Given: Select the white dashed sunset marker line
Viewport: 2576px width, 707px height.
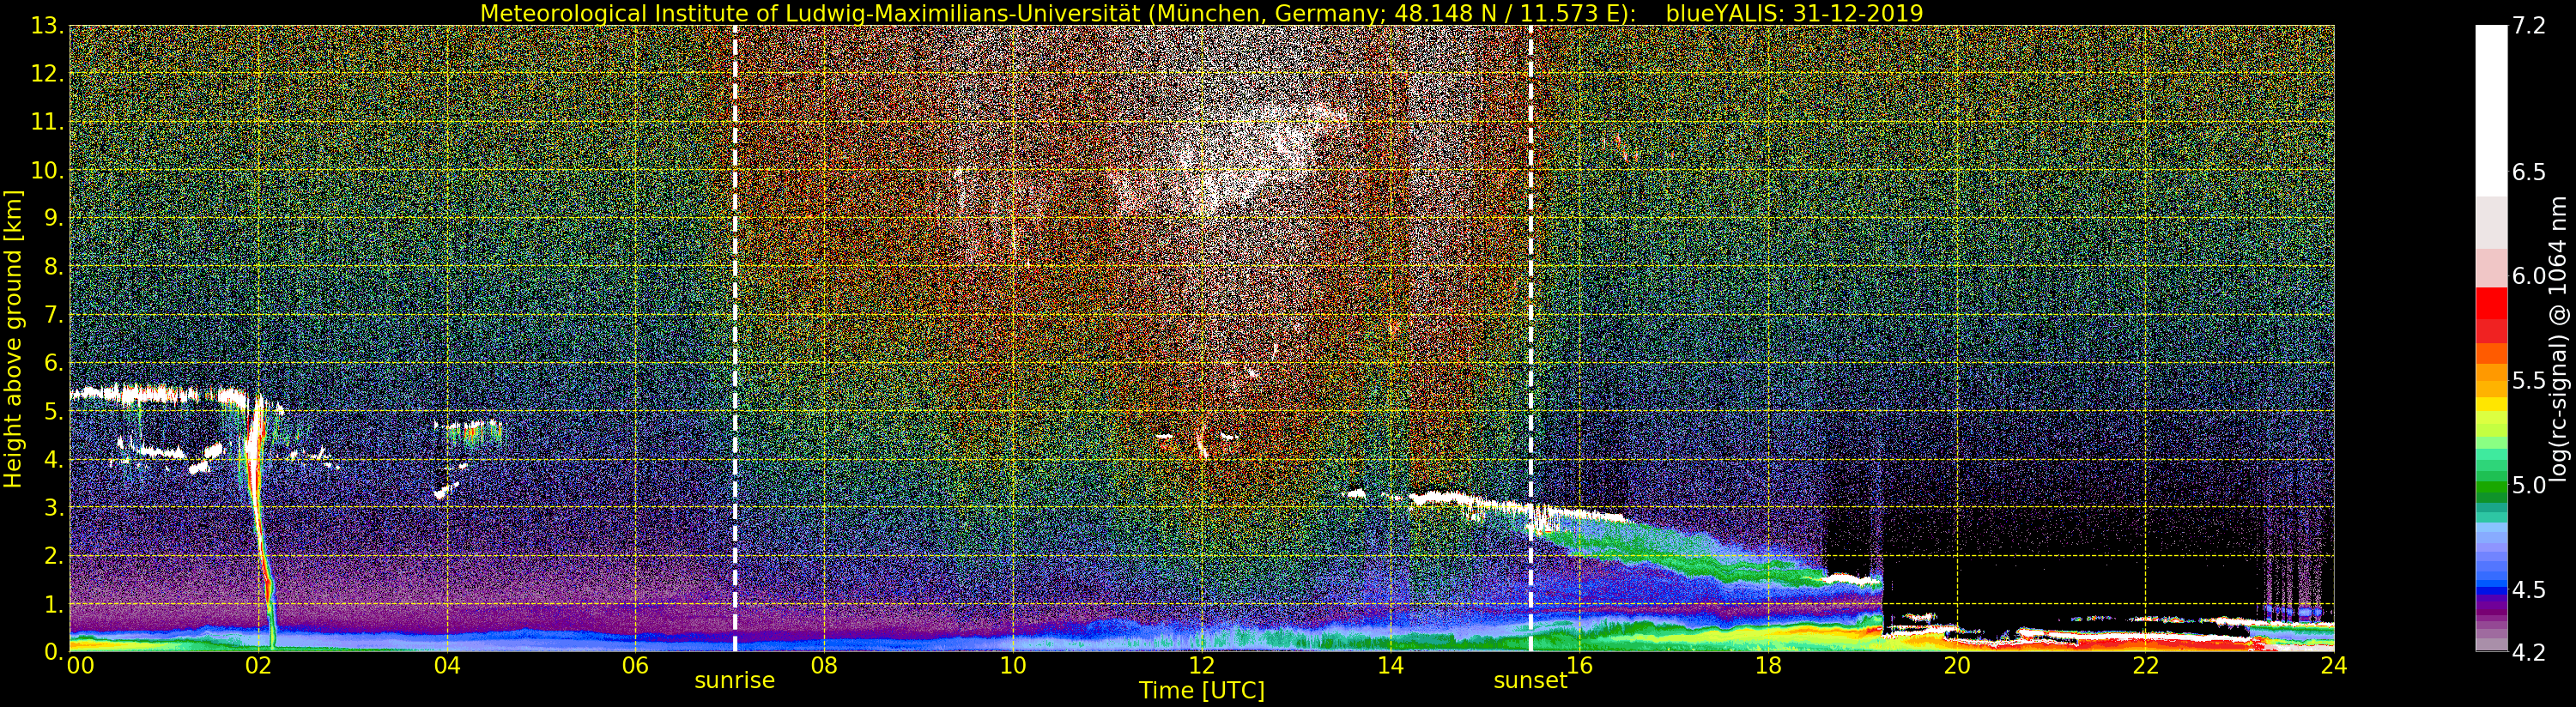Looking at the screenshot, I should coord(1531,339).
